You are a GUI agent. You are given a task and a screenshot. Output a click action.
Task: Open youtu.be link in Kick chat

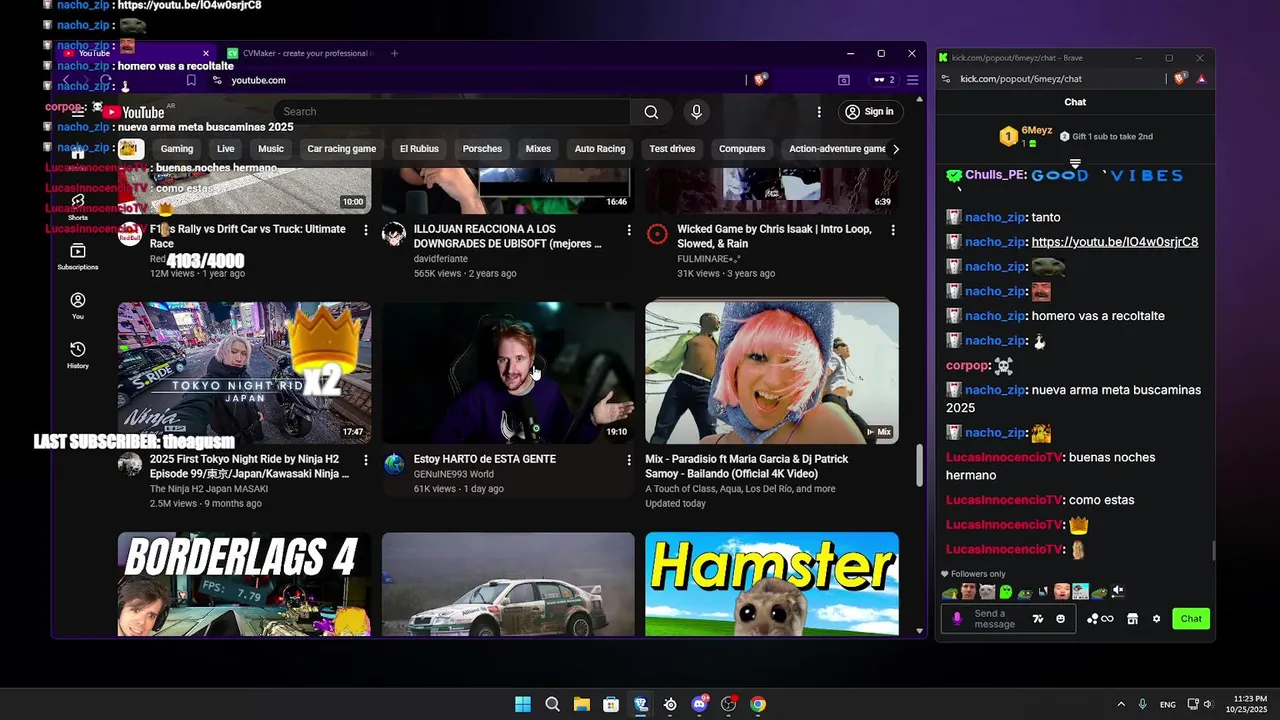pos(1114,242)
